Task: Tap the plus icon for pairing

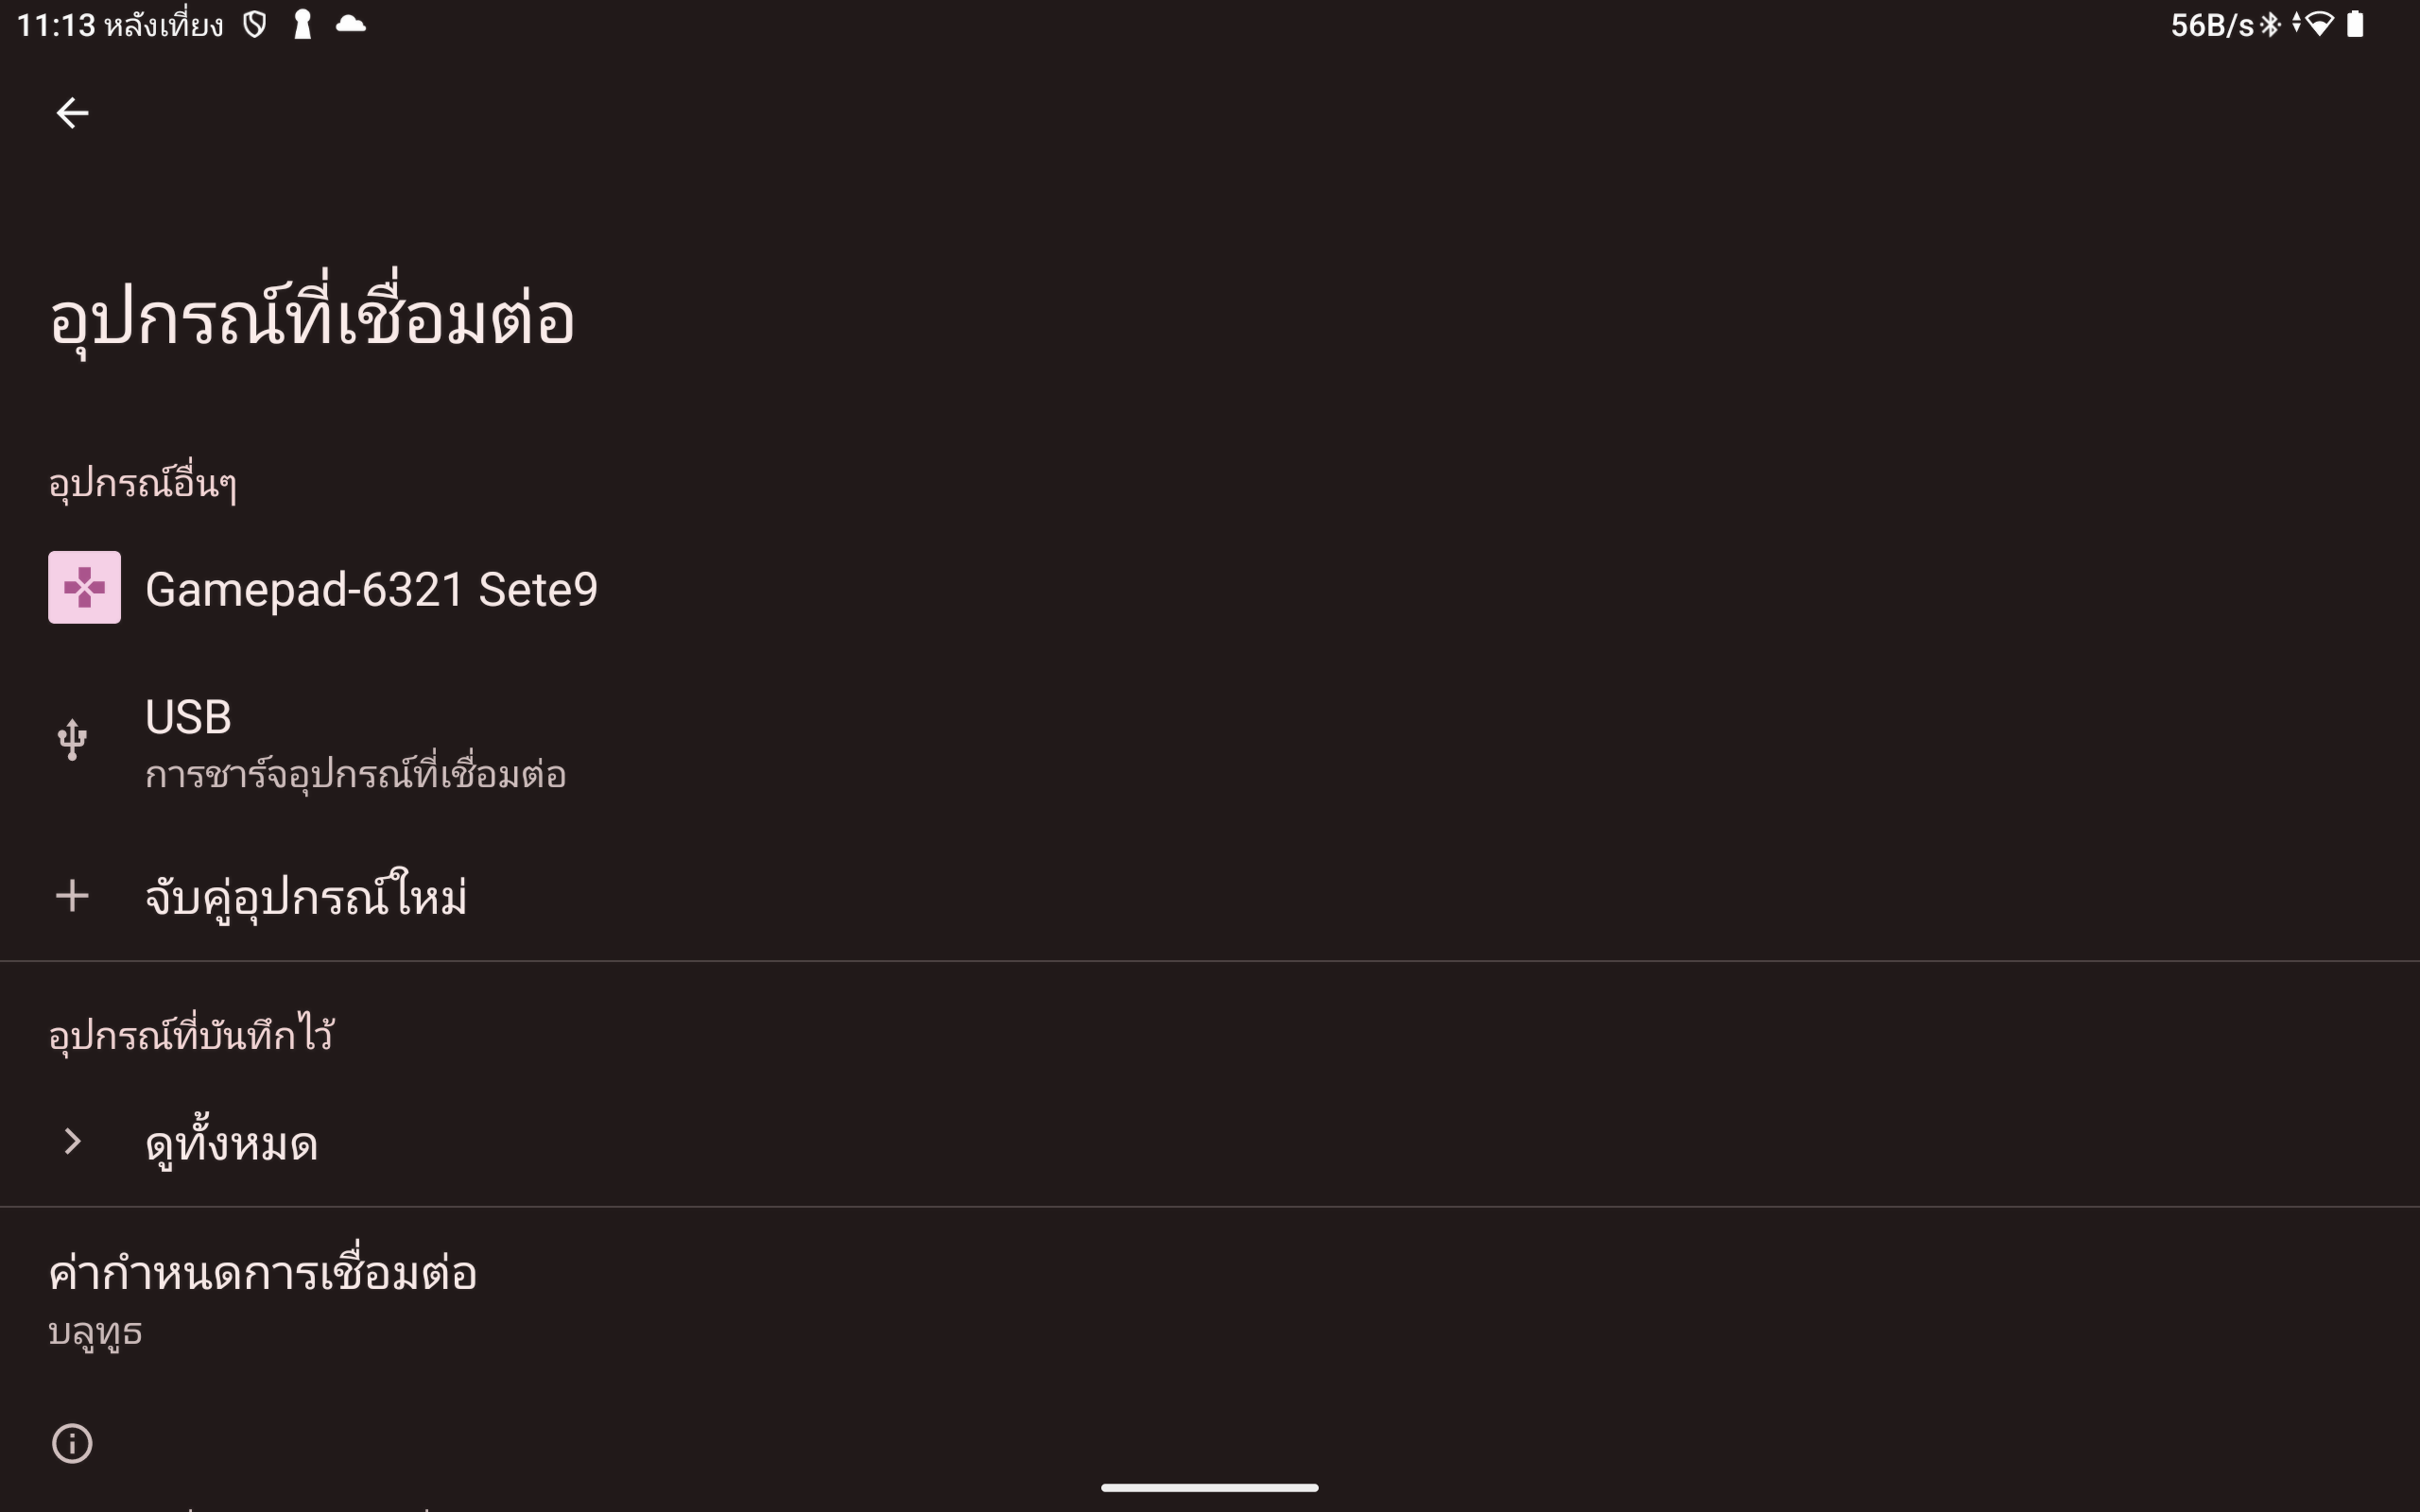Action: [x=72, y=896]
